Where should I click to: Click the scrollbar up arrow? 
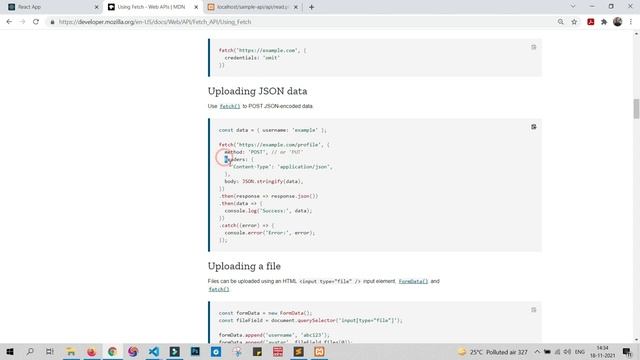pos(636,34)
